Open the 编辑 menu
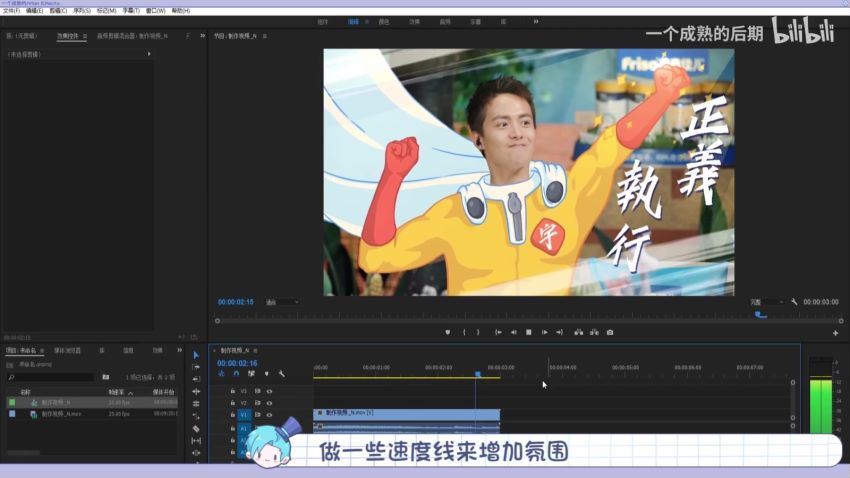The image size is (850, 478). 35,11
